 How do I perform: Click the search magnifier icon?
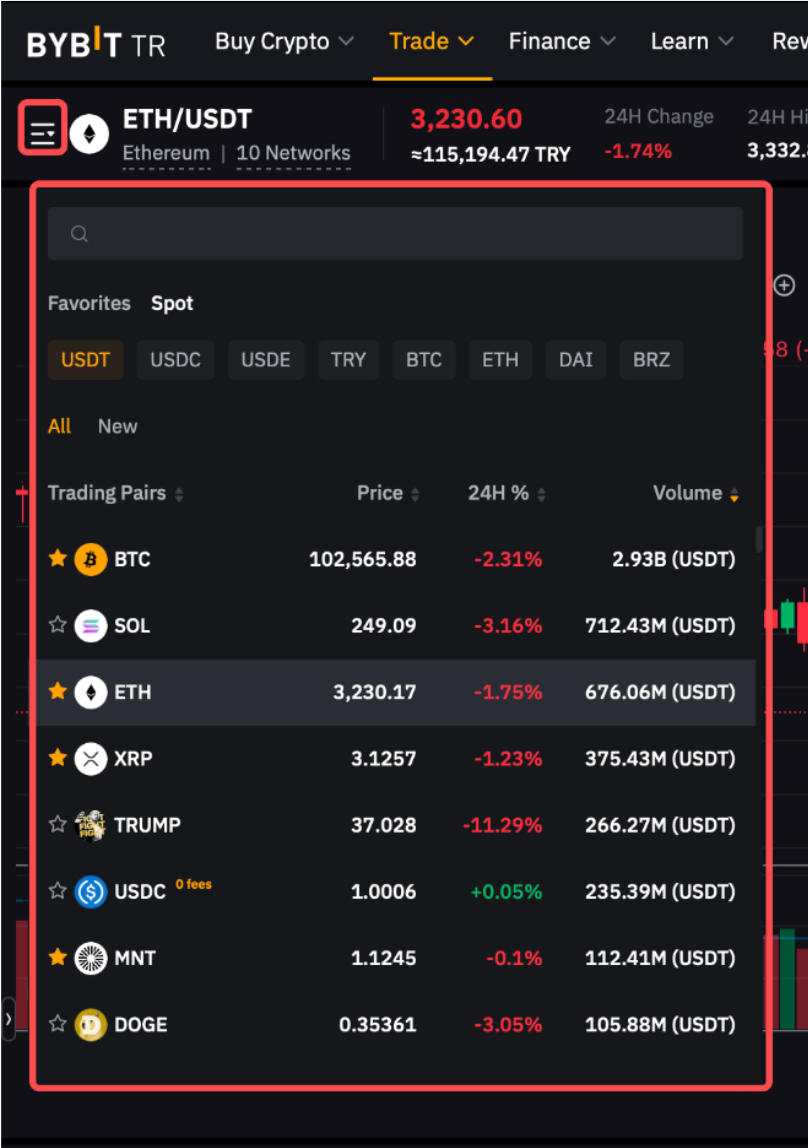(x=80, y=234)
